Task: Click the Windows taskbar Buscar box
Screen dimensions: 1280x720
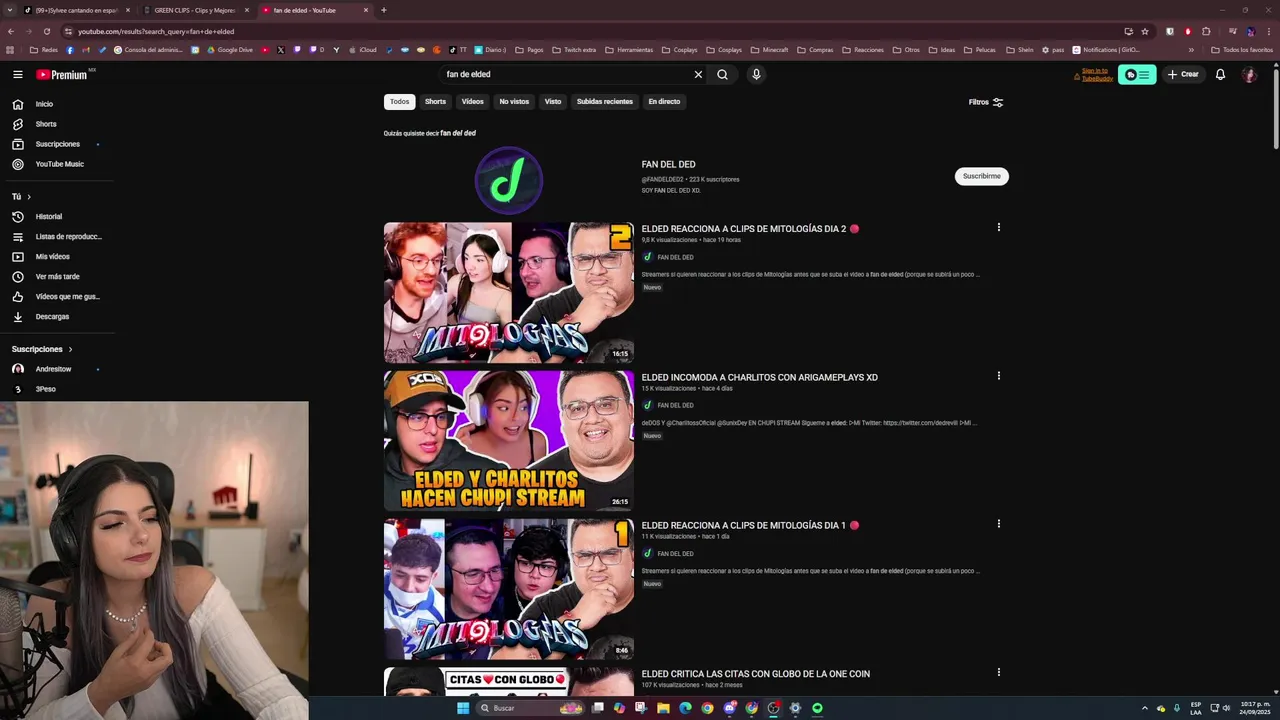Action: tap(530, 708)
